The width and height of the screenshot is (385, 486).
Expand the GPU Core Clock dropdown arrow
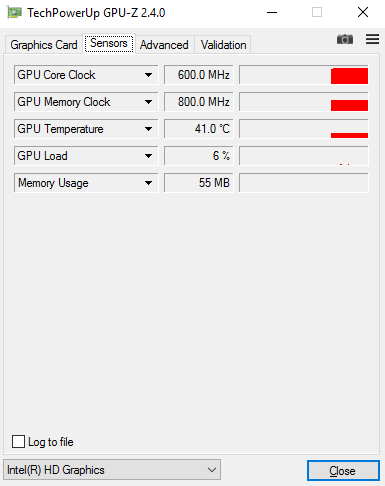click(148, 75)
